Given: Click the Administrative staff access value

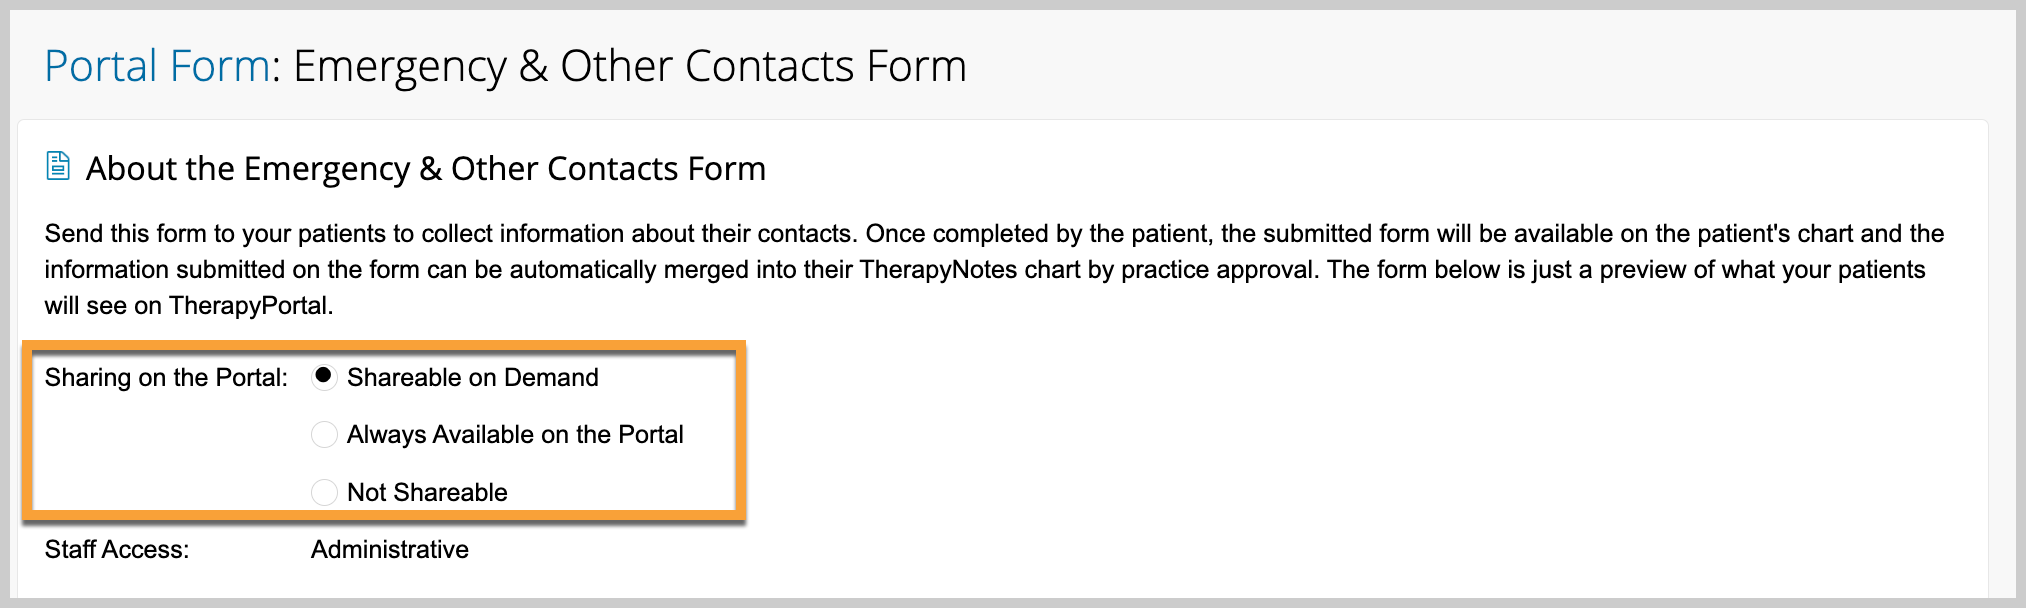Looking at the screenshot, I should pyautogui.click(x=390, y=549).
